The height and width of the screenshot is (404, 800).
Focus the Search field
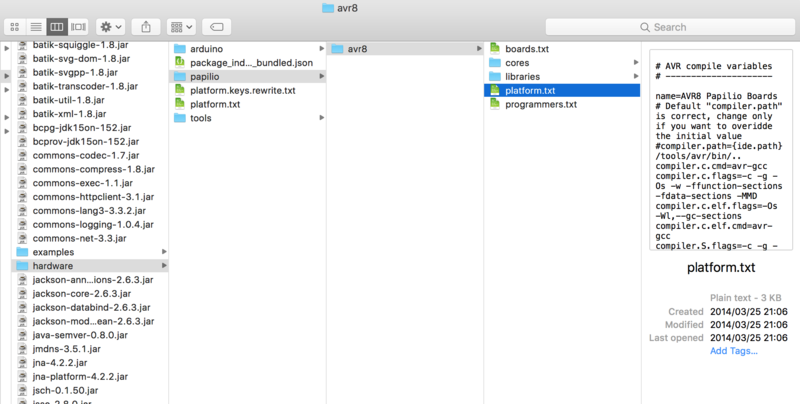pyautogui.click(x=669, y=27)
